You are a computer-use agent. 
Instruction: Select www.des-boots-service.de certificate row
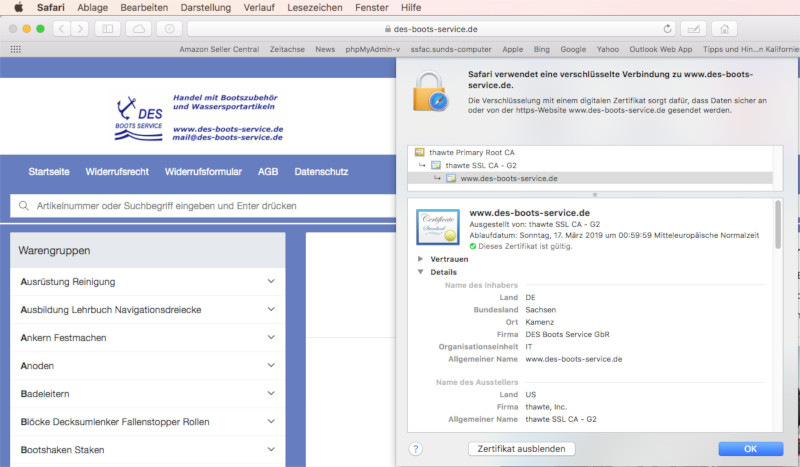590,178
